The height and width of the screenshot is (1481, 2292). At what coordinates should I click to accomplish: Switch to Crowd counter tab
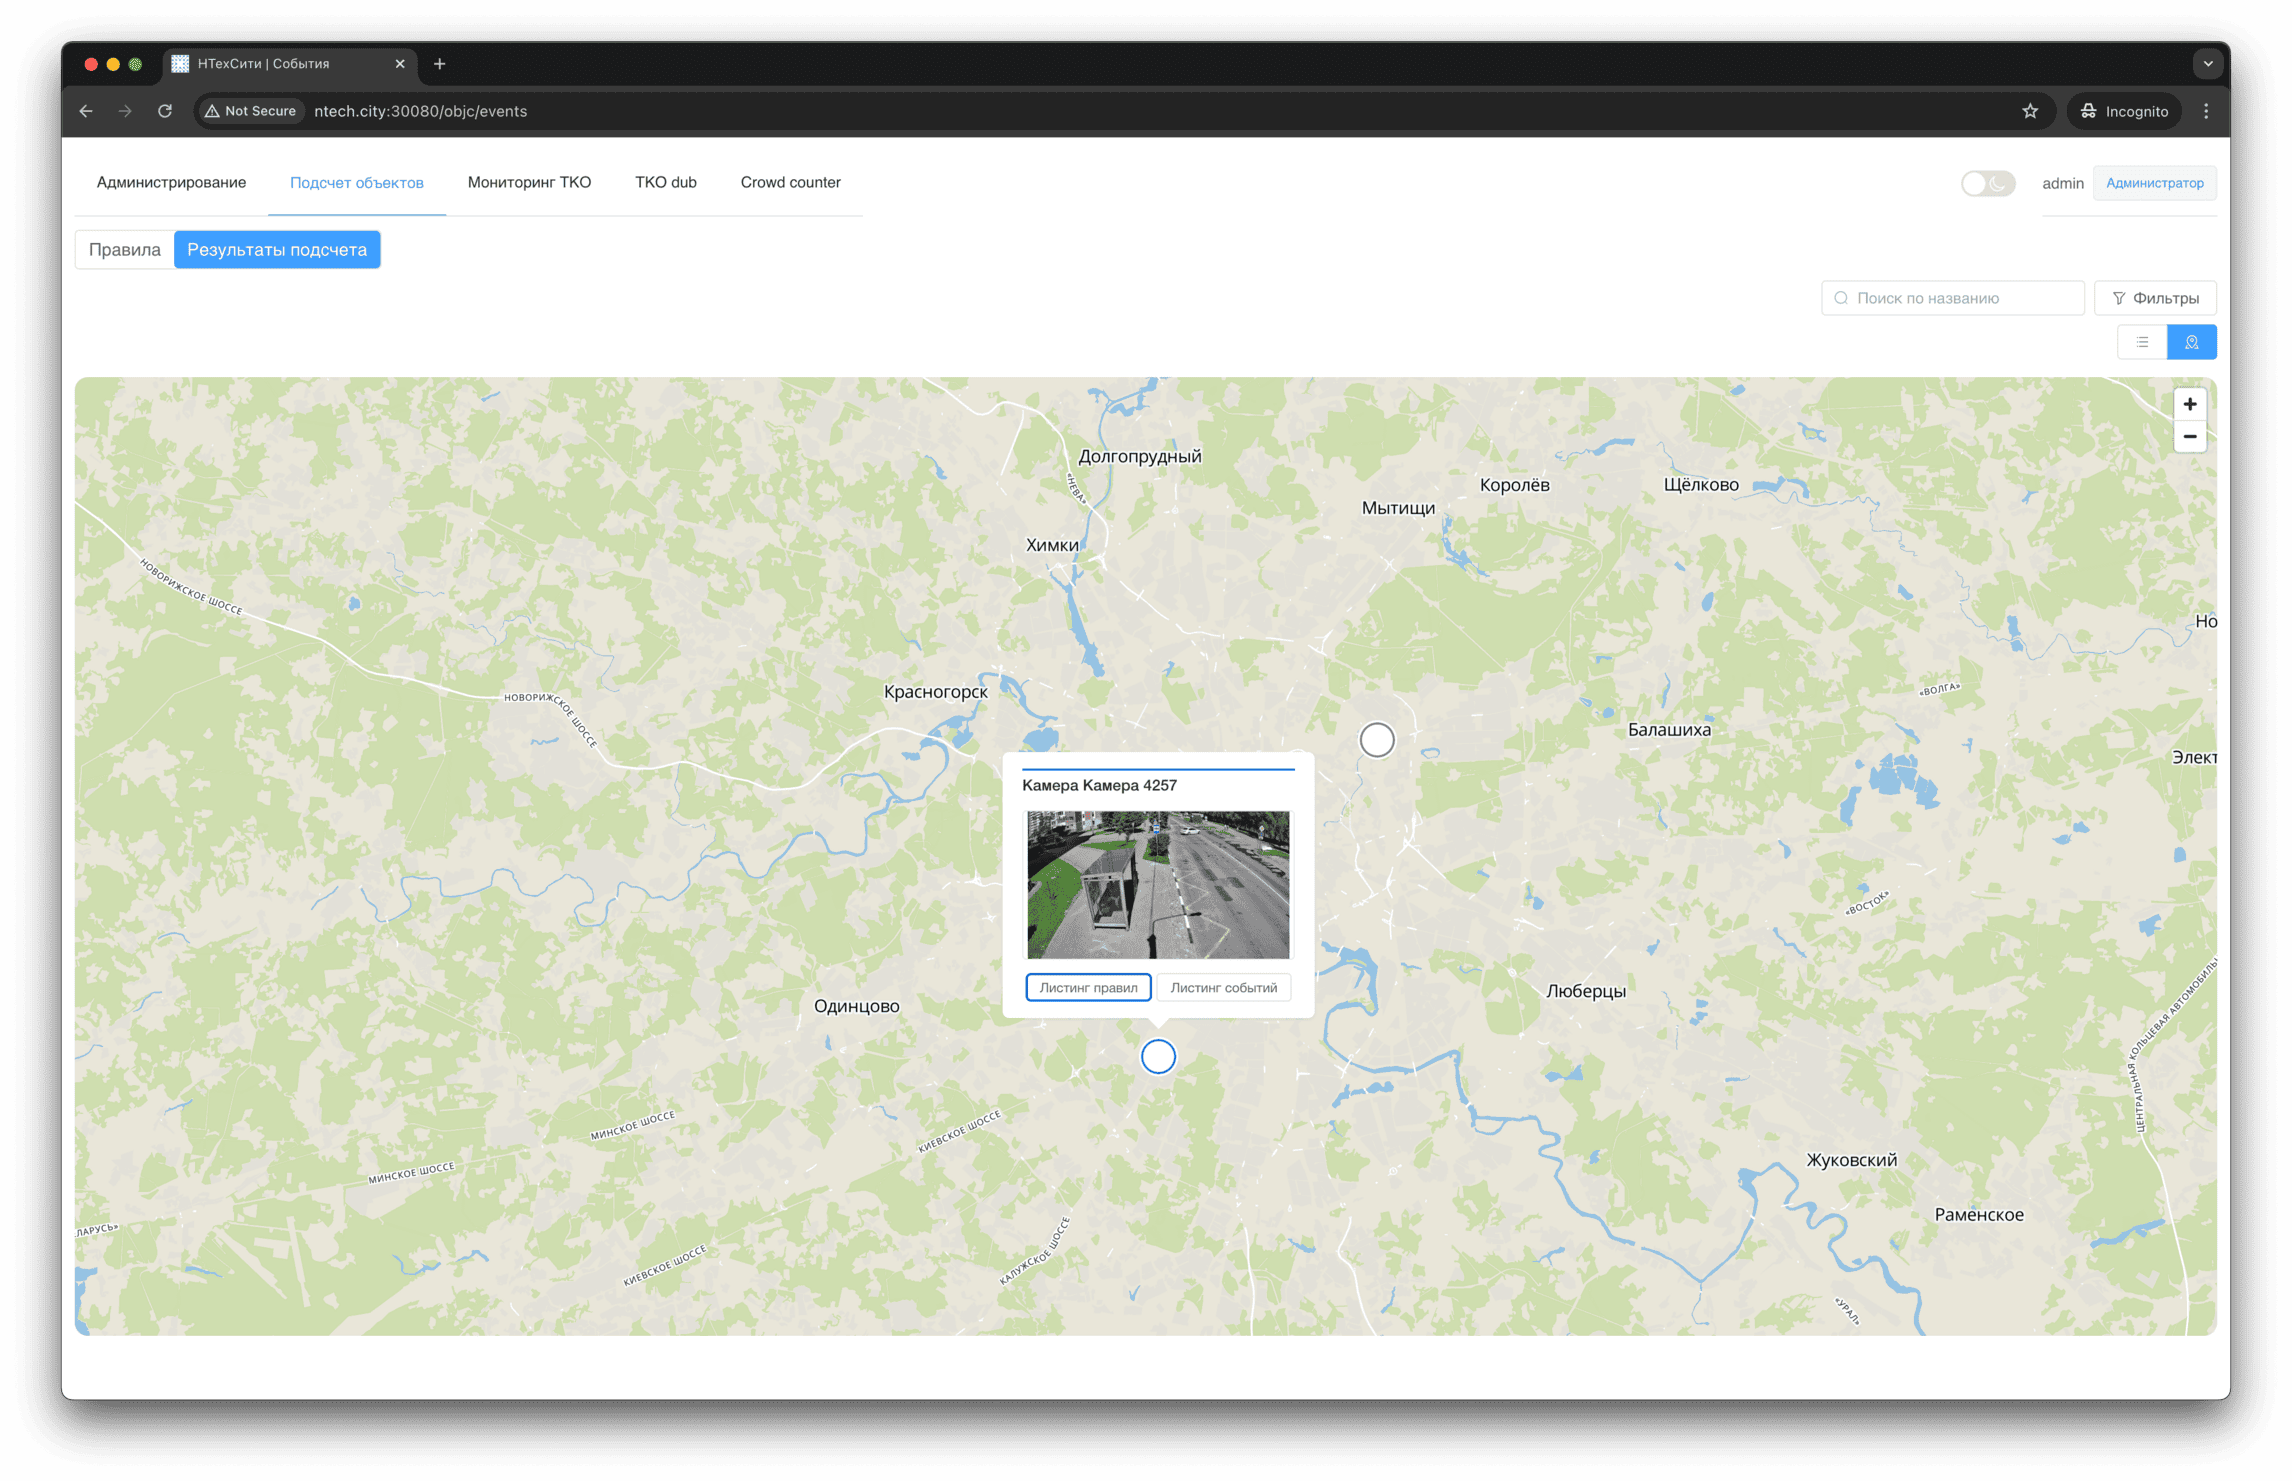pos(790,182)
